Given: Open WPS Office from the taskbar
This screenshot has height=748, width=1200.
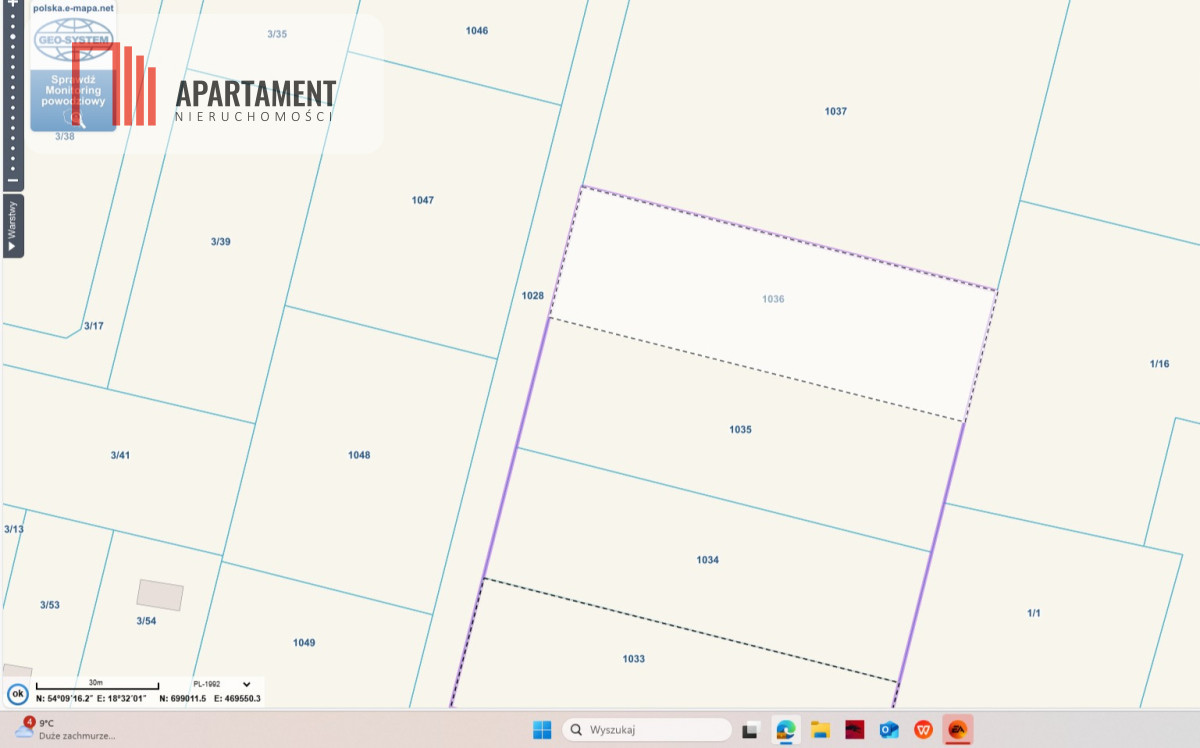Looking at the screenshot, I should click(x=923, y=730).
